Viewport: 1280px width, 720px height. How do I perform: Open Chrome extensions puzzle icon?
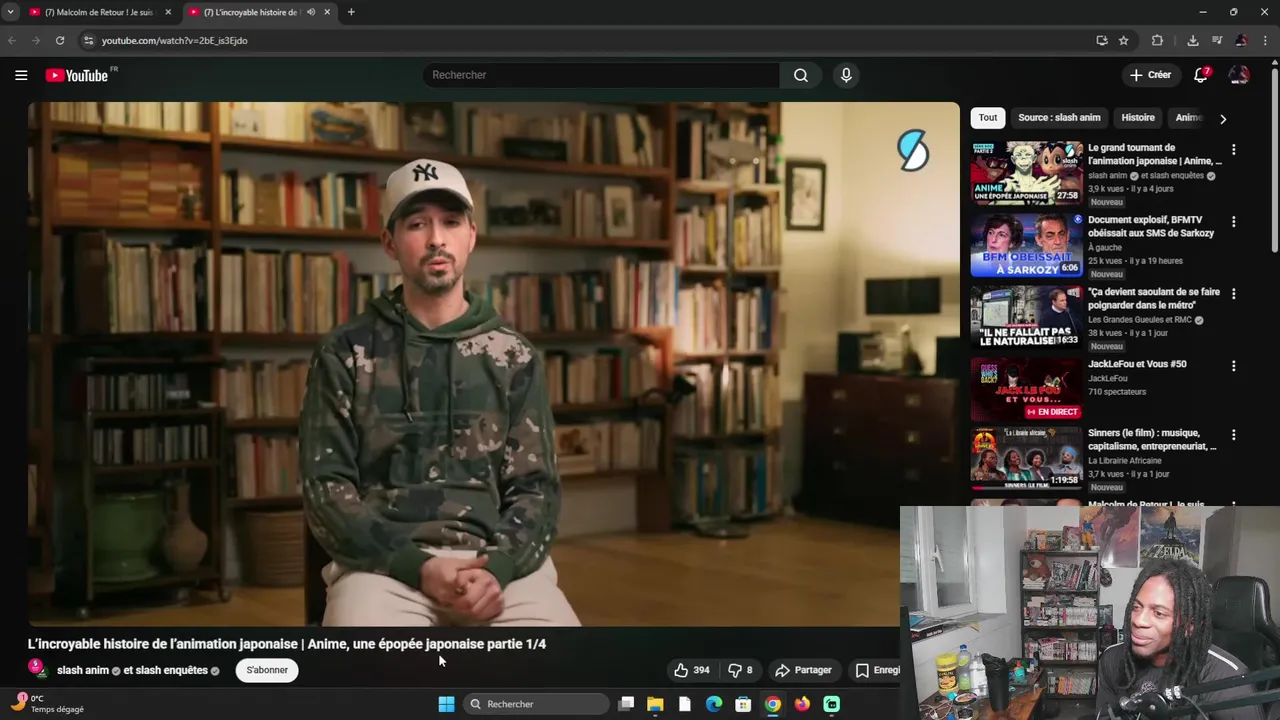click(x=1157, y=40)
